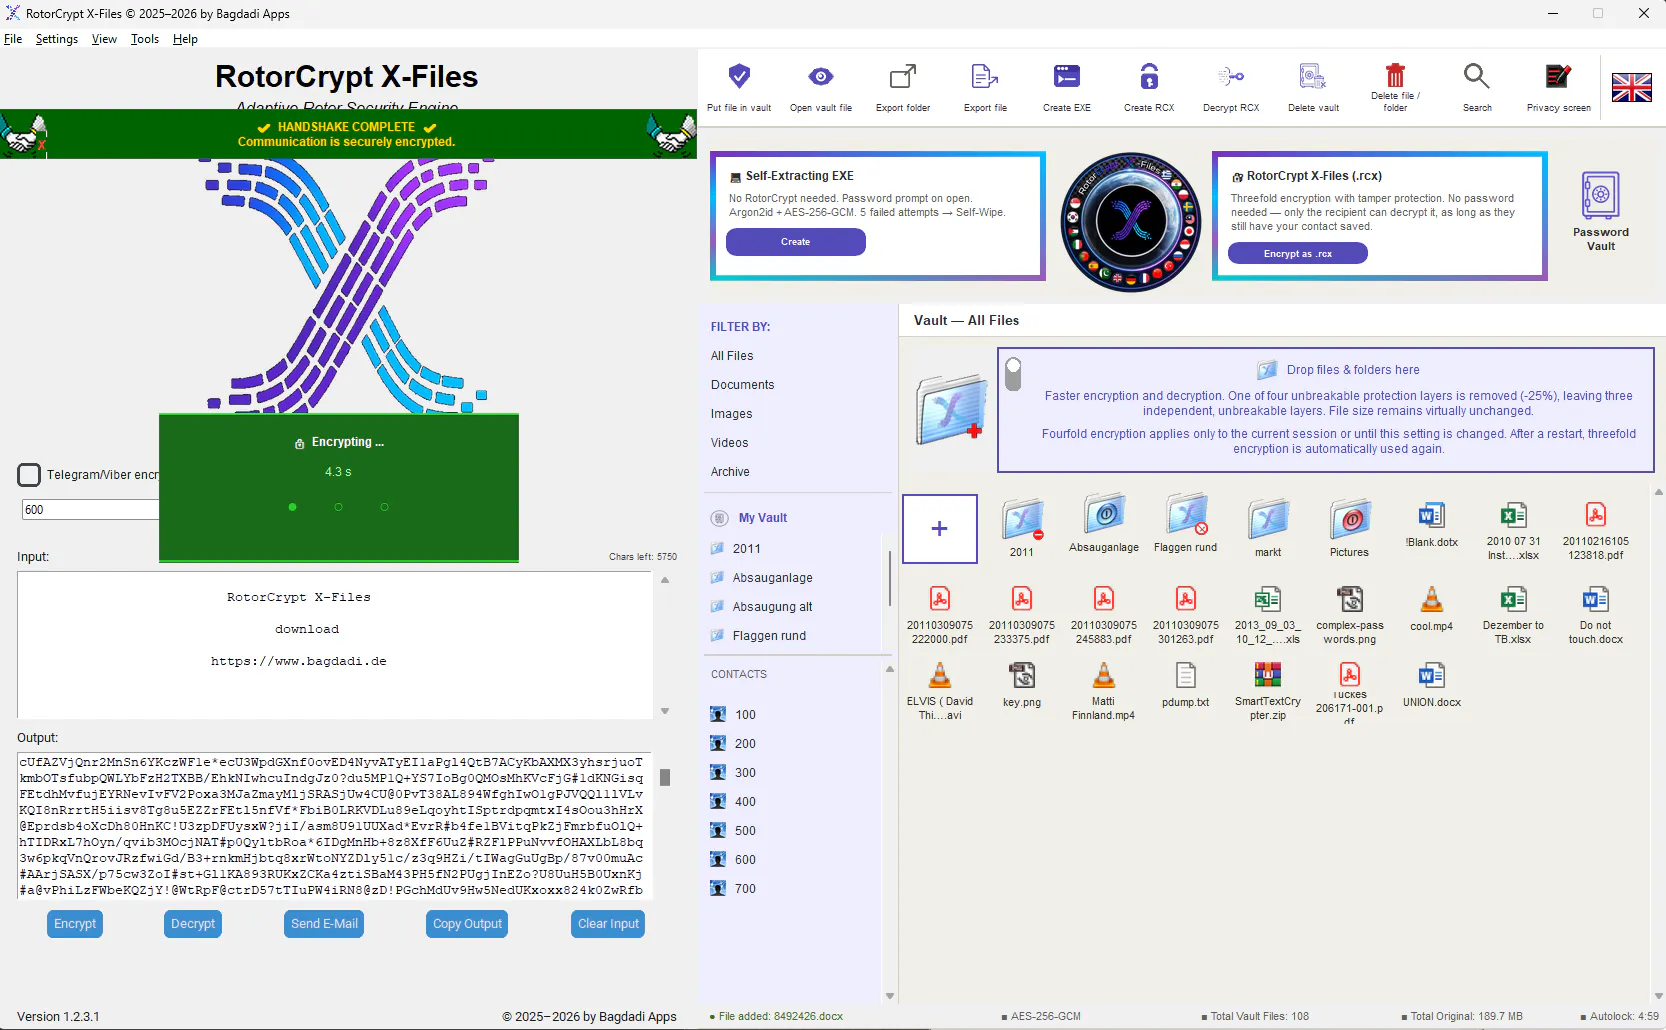Viewport: 1666px width, 1030px height.
Task: Select the Create EXE toolbar icon
Action: (x=1067, y=76)
